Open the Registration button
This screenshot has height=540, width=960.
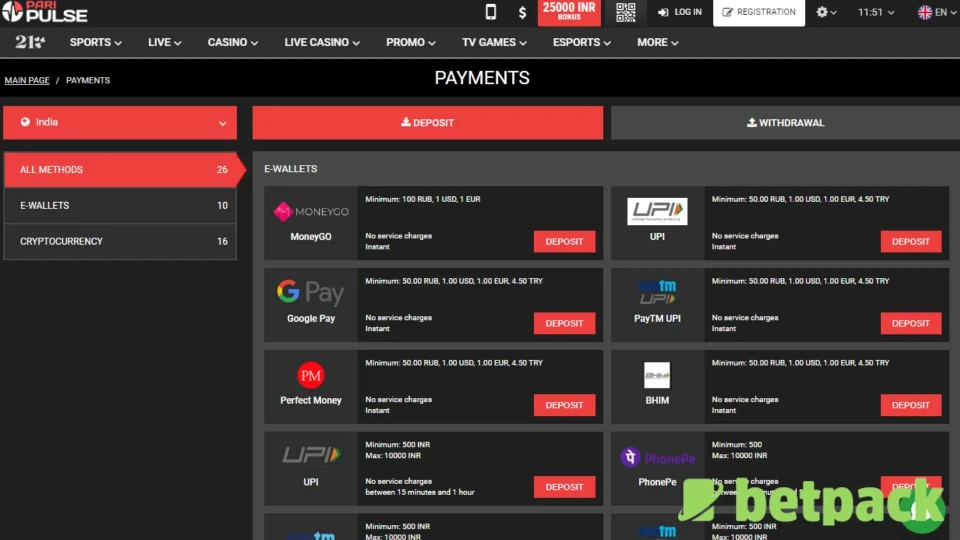tap(759, 12)
